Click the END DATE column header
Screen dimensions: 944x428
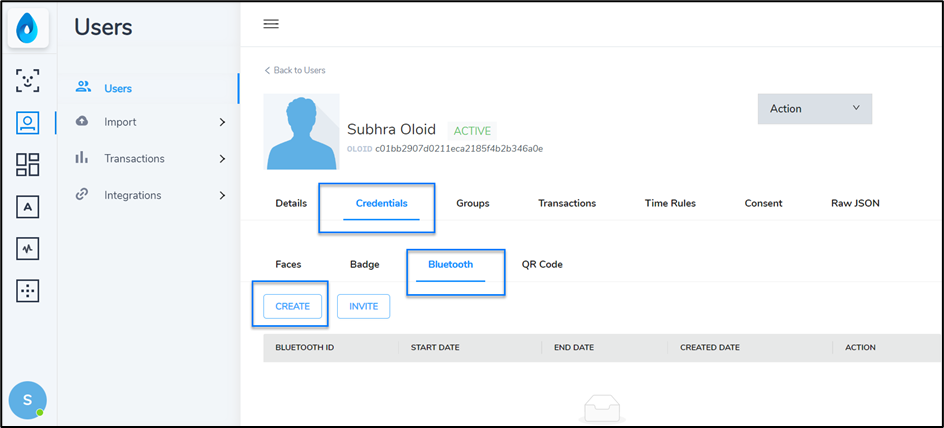[x=574, y=348]
